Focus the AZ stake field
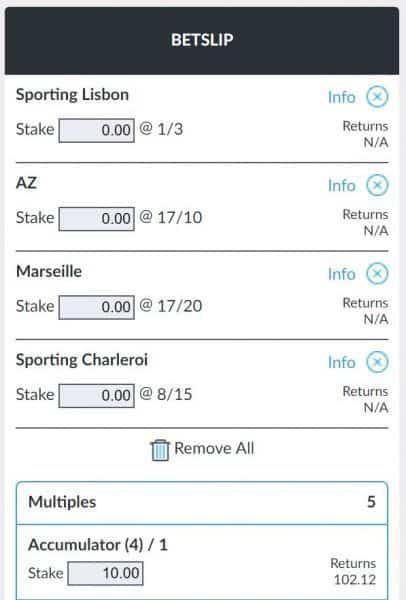Viewport: 406px width, 600px height. (96, 219)
